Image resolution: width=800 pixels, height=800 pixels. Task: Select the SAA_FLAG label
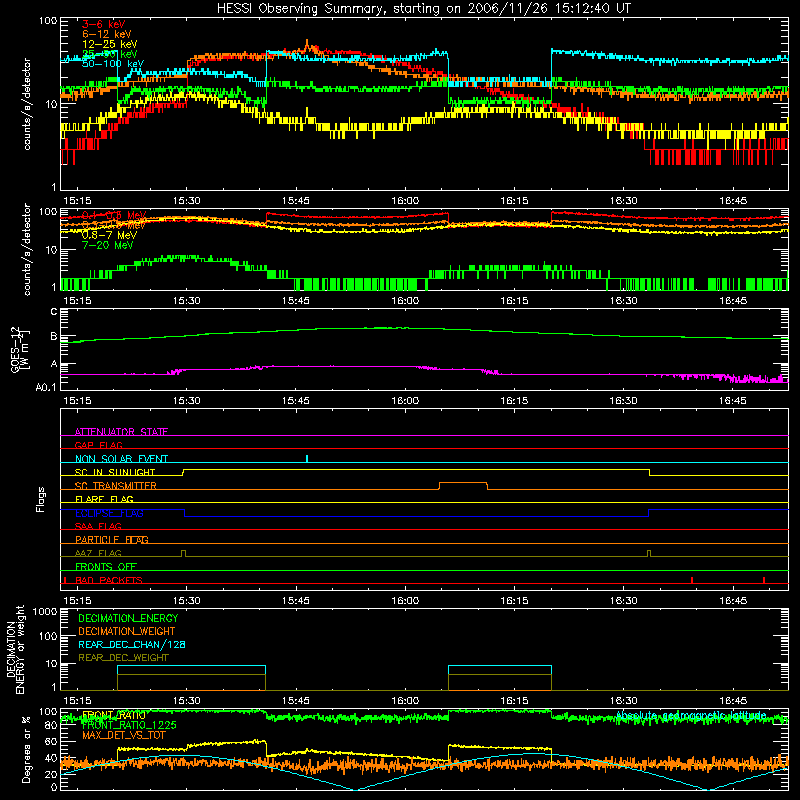(98, 526)
